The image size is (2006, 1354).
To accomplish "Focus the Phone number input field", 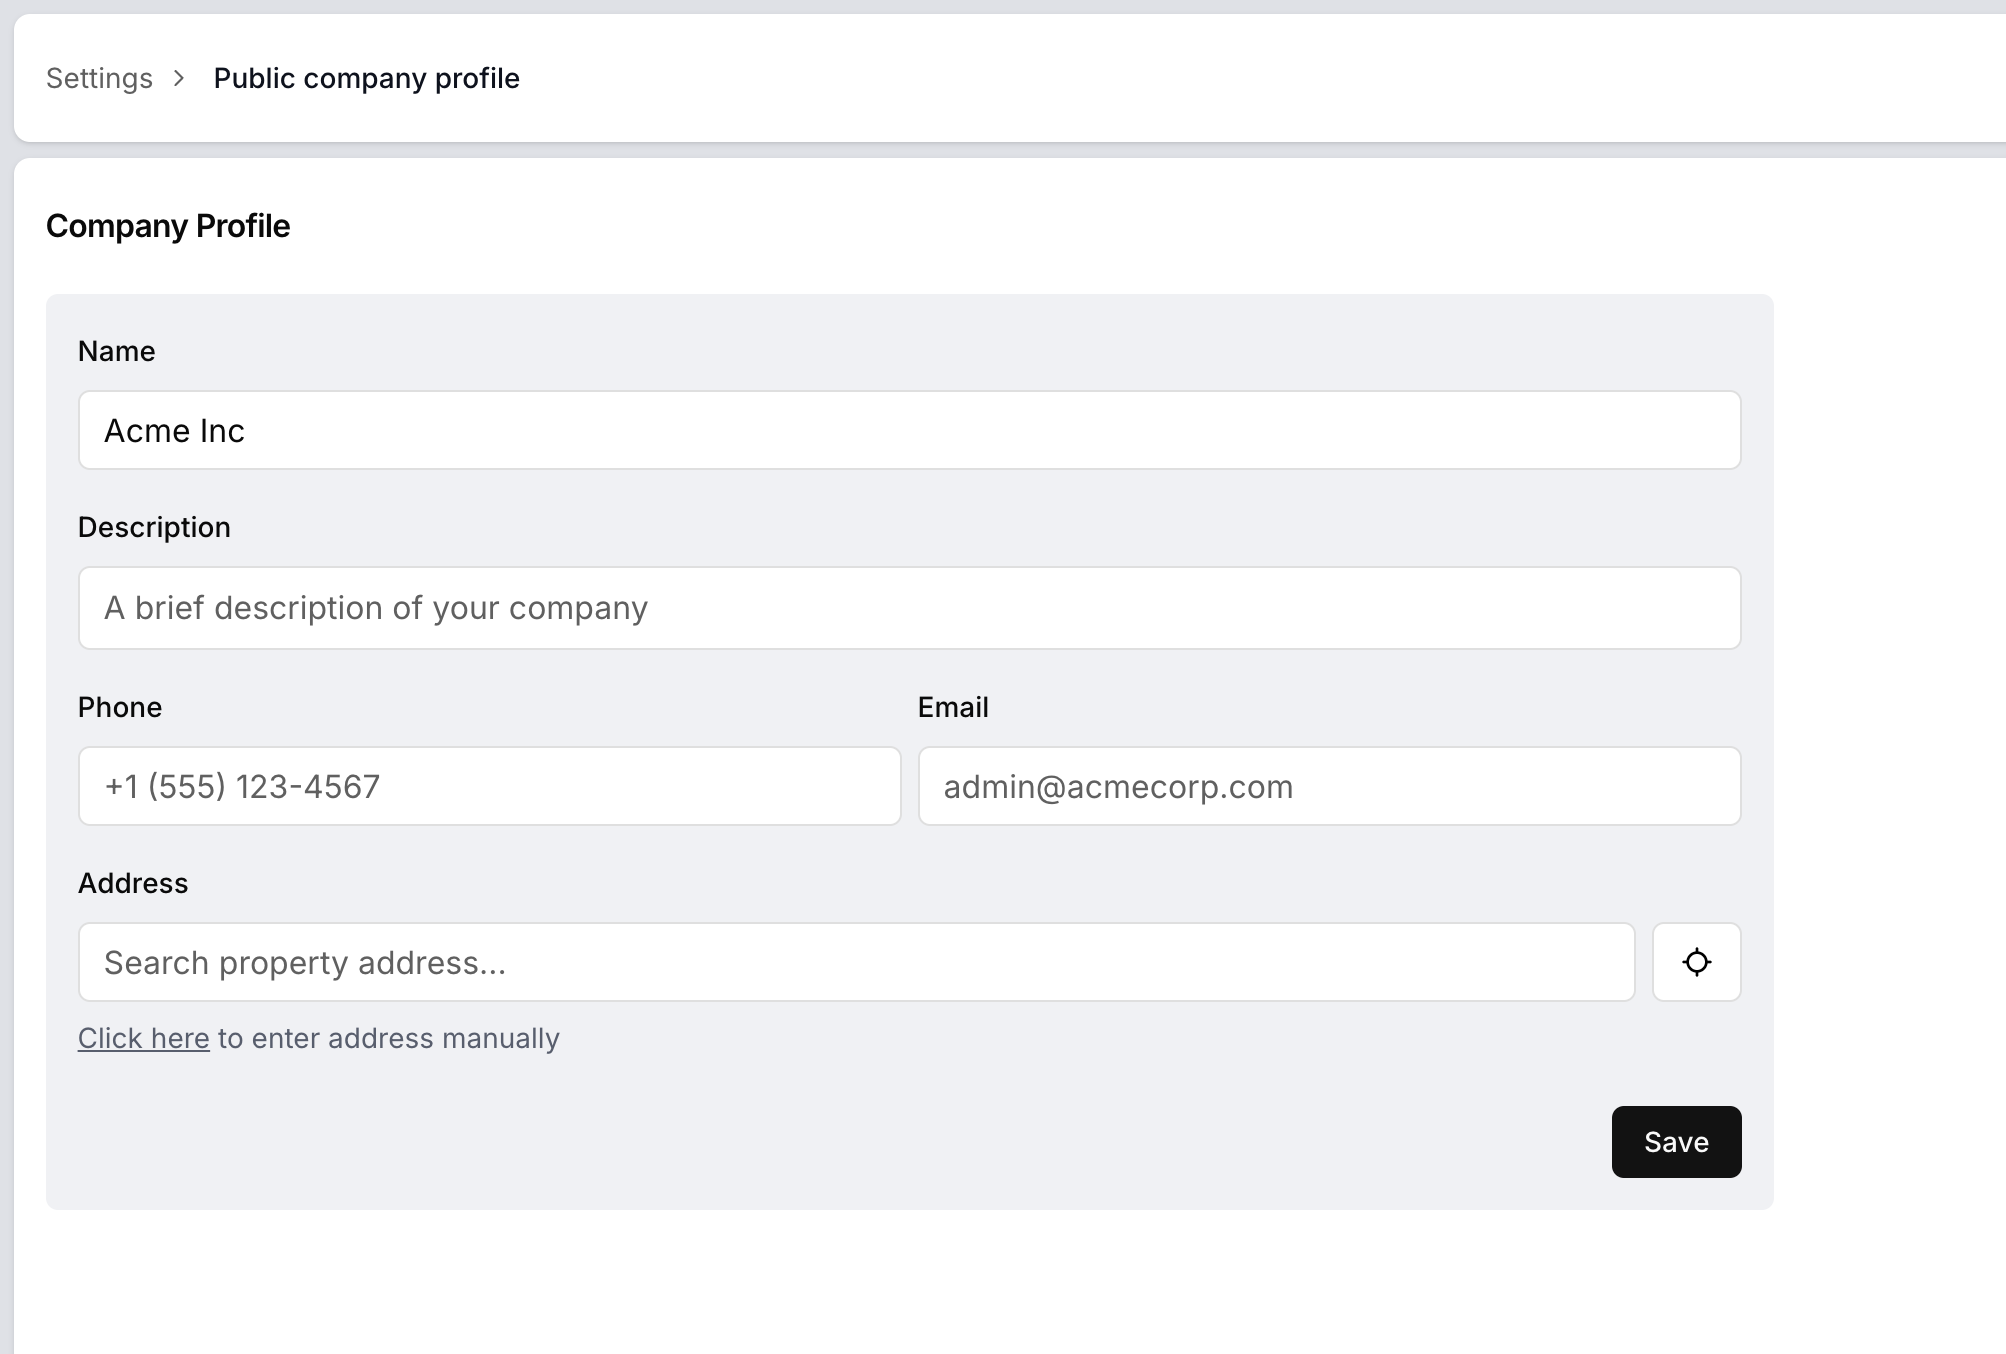I will pyautogui.click(x=489, y=786).
